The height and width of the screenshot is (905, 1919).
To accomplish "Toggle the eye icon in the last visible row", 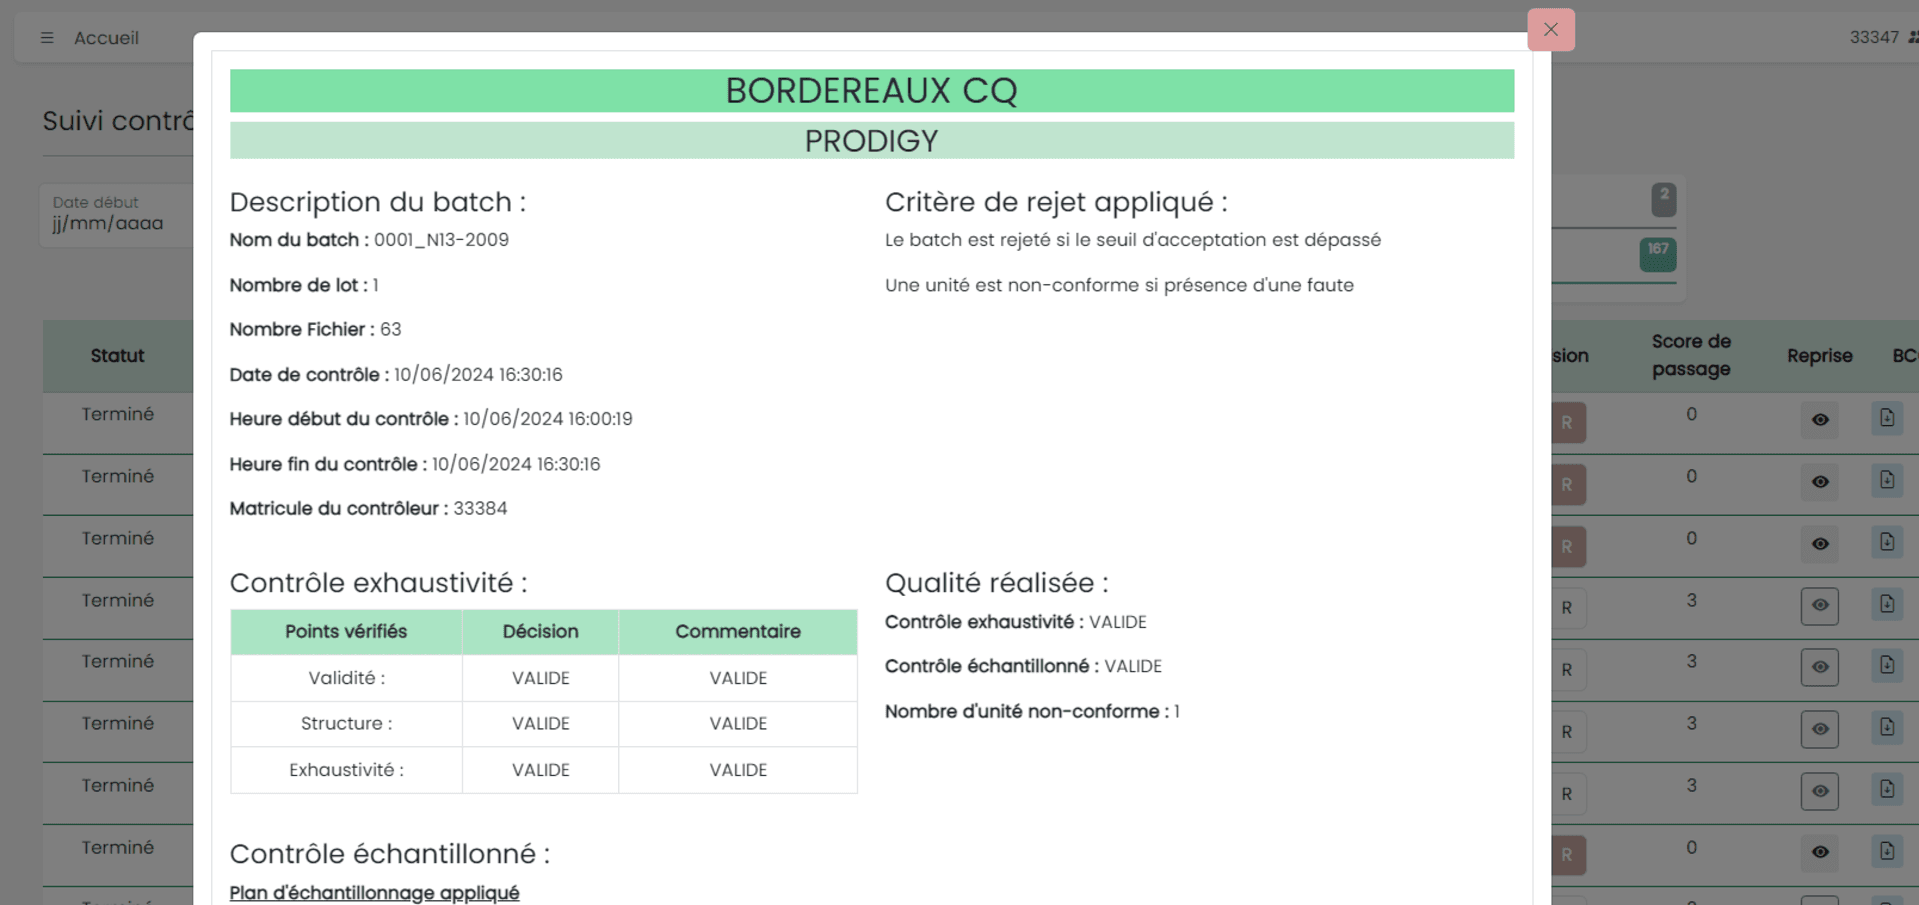I will 1819,854.
